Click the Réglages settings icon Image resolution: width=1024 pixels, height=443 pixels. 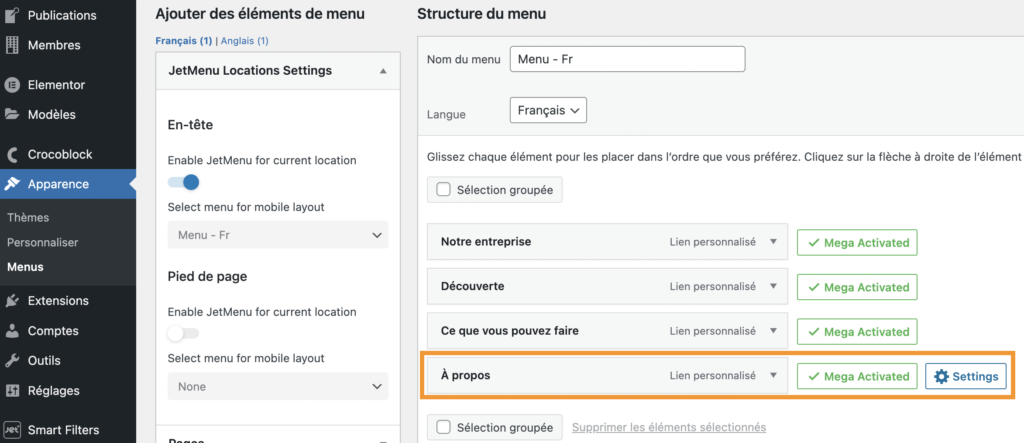[13, 391]
